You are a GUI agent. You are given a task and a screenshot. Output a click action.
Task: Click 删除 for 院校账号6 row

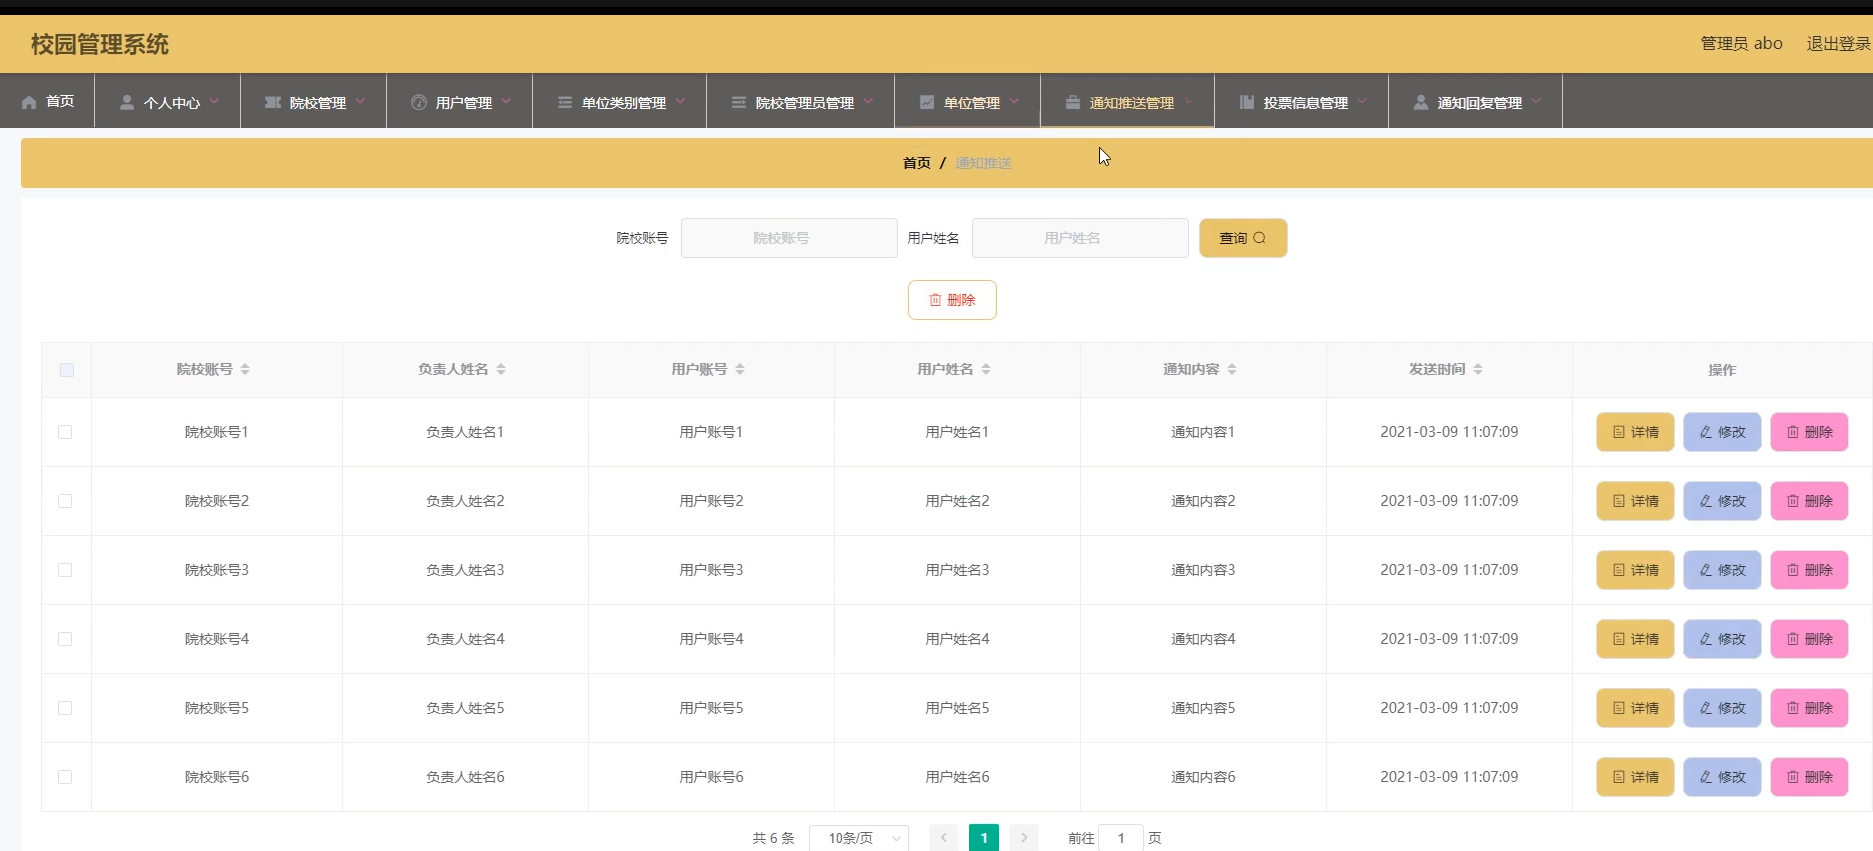(1809, 777)
